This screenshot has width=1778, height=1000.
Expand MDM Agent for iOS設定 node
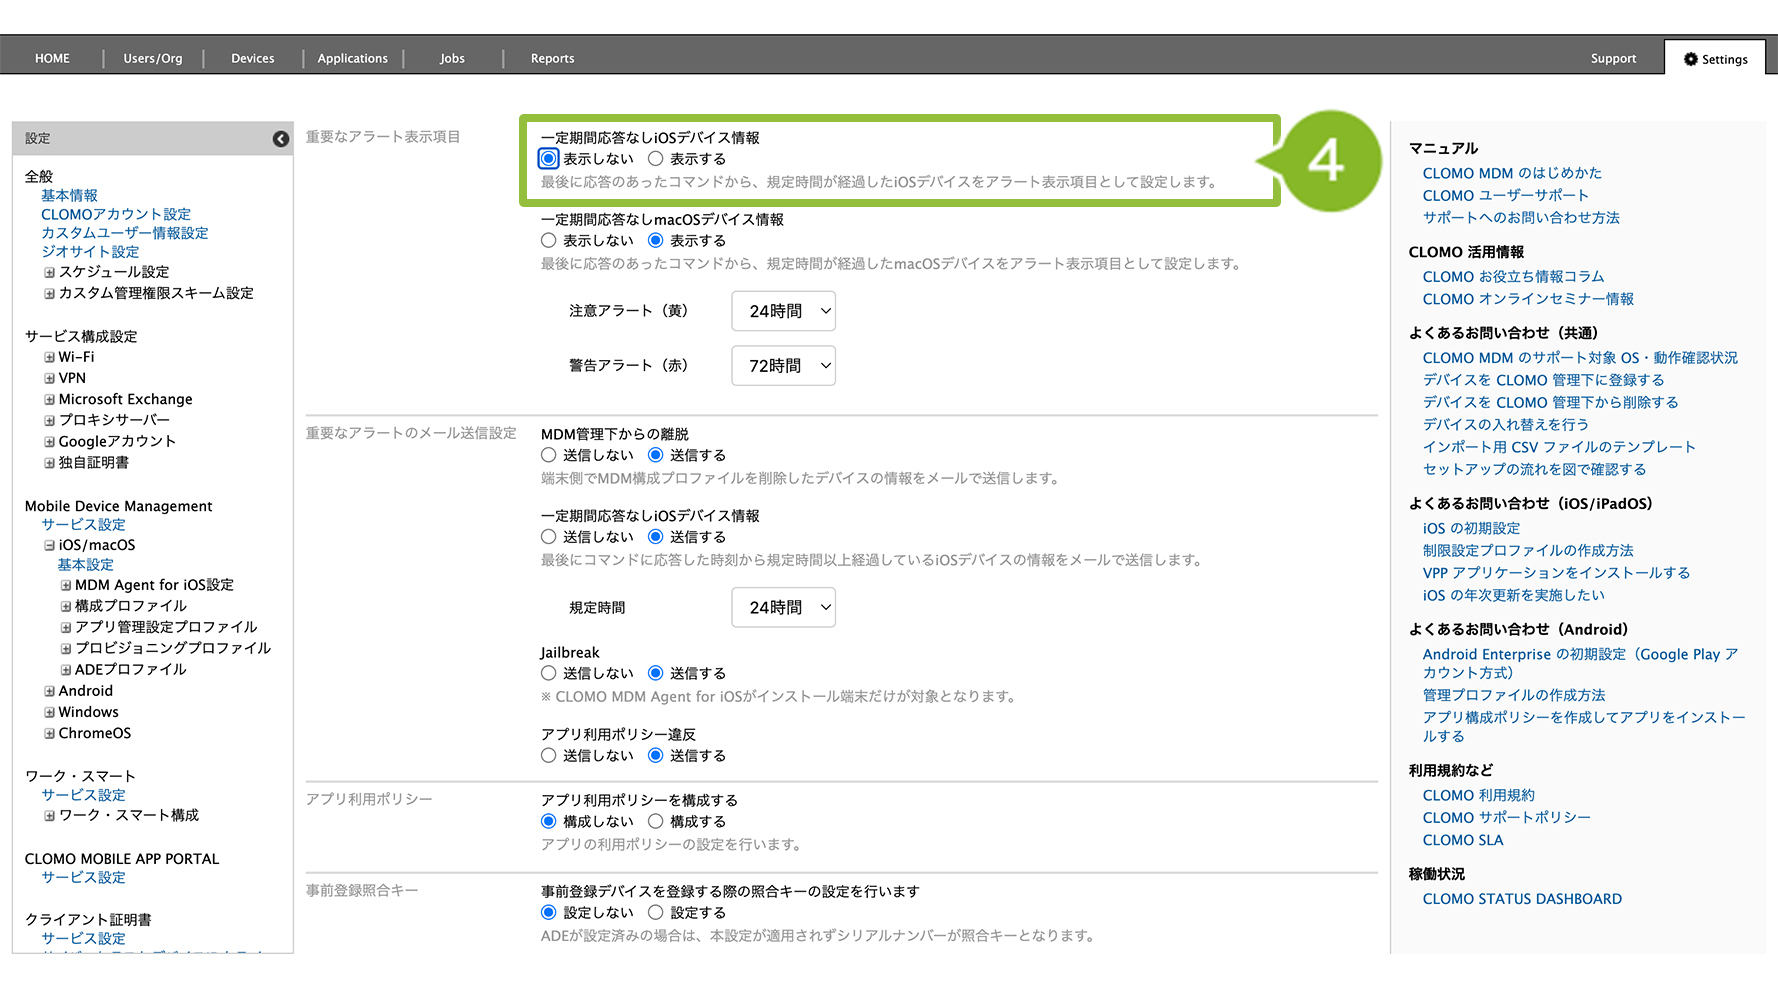tap(65, 585)
